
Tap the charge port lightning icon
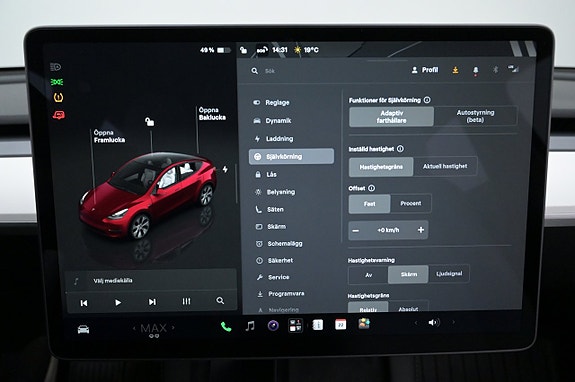coord(225,169)
